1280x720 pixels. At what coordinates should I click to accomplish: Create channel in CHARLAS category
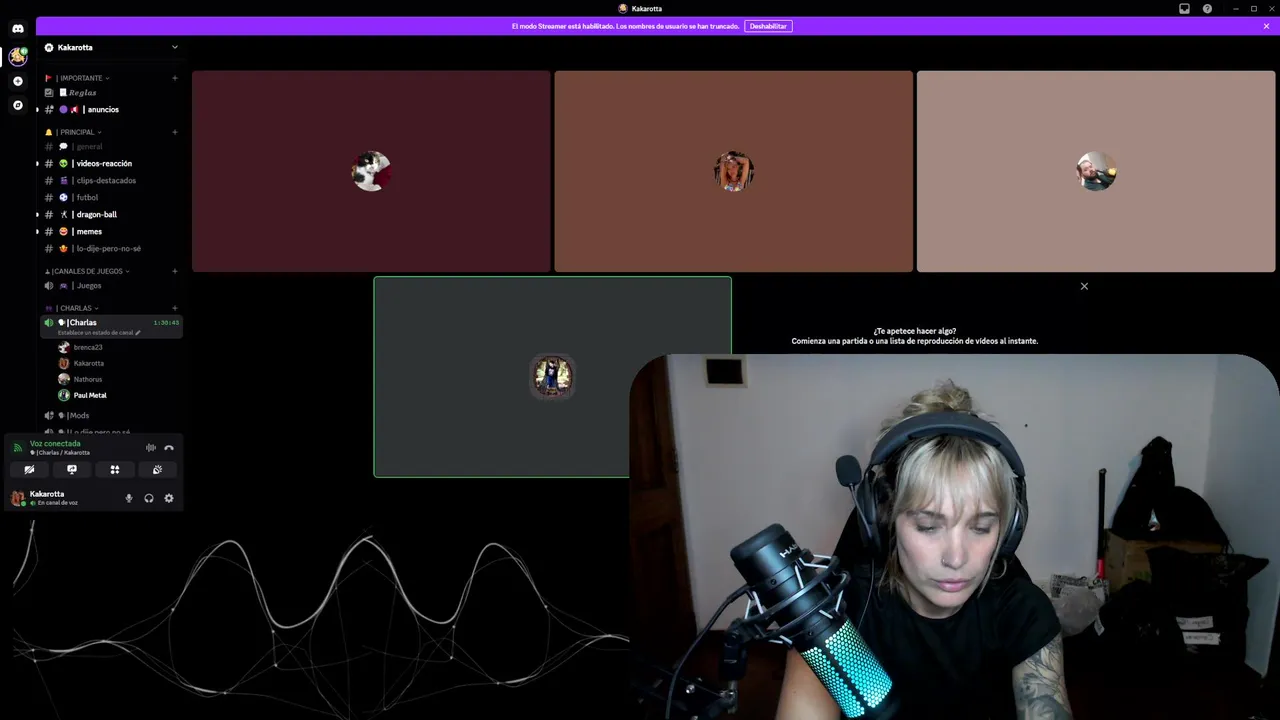click(175, 308)
